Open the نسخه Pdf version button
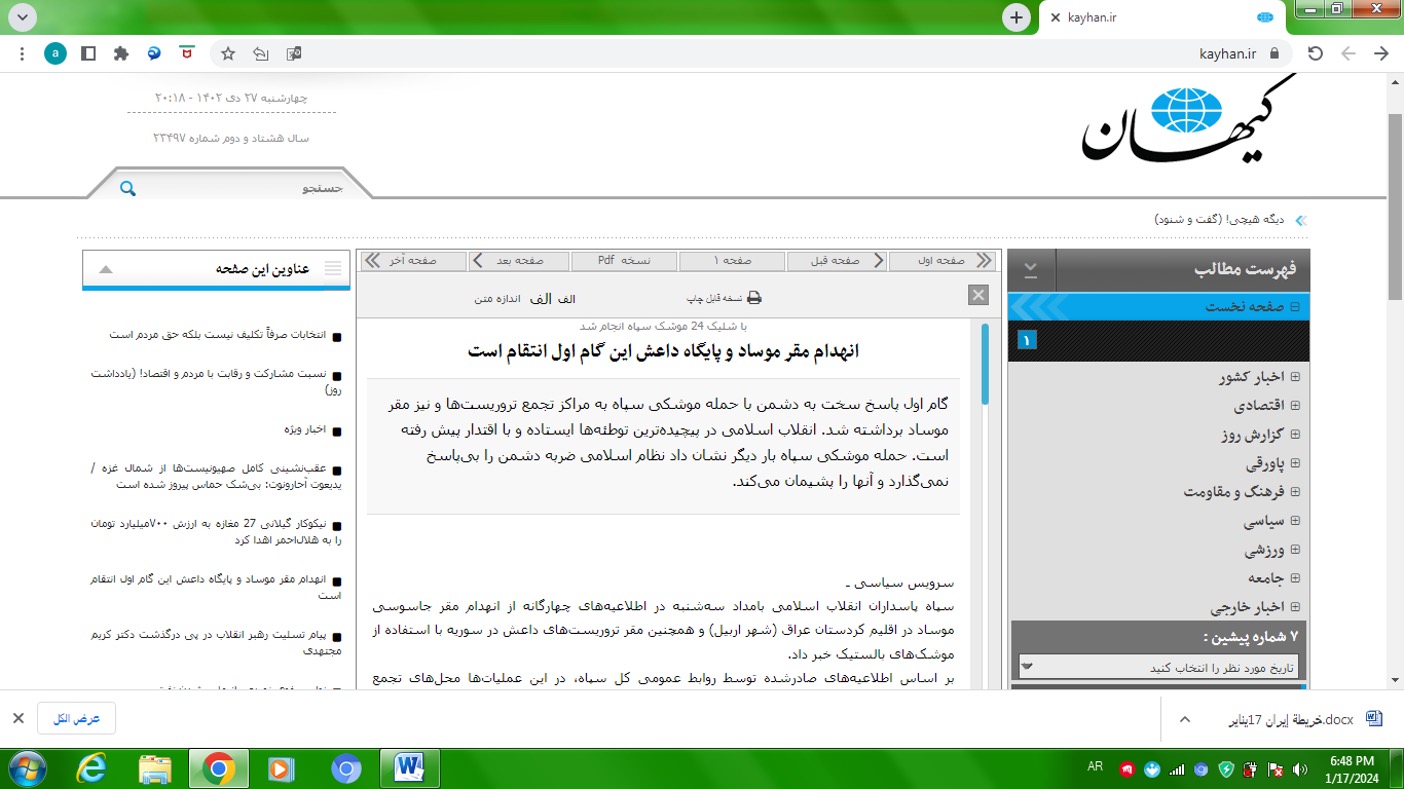Image resolution: width=1404 pixels, height=789 pixels. pyautogui.click(x=624, y=261)
